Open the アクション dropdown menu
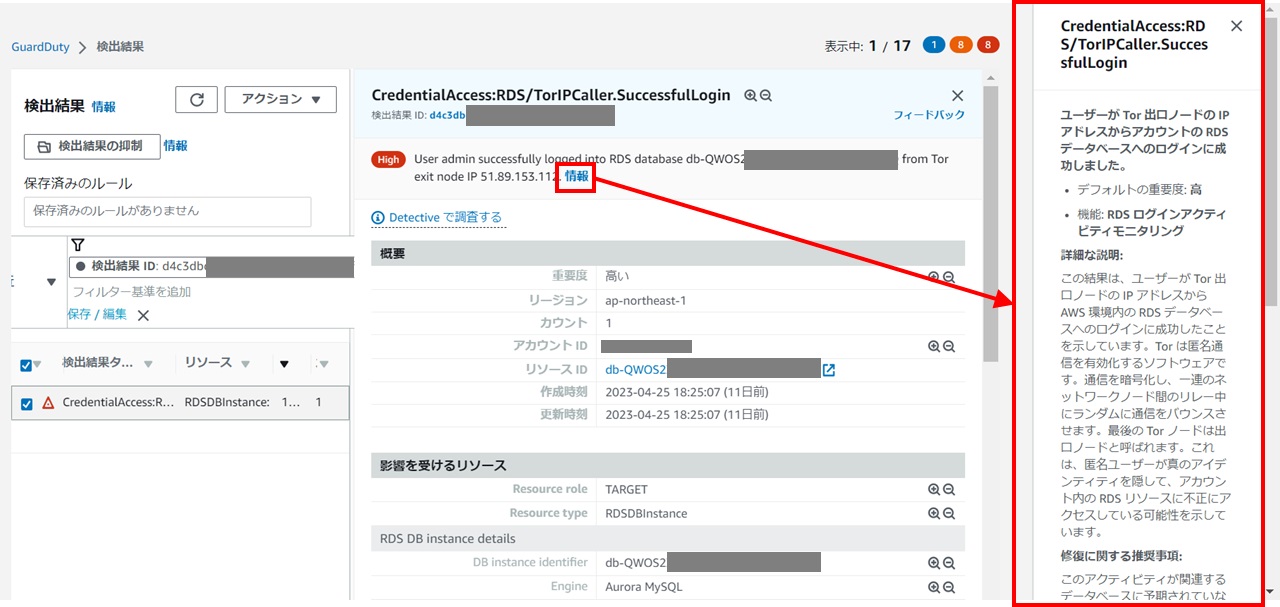 click(280, 99)
